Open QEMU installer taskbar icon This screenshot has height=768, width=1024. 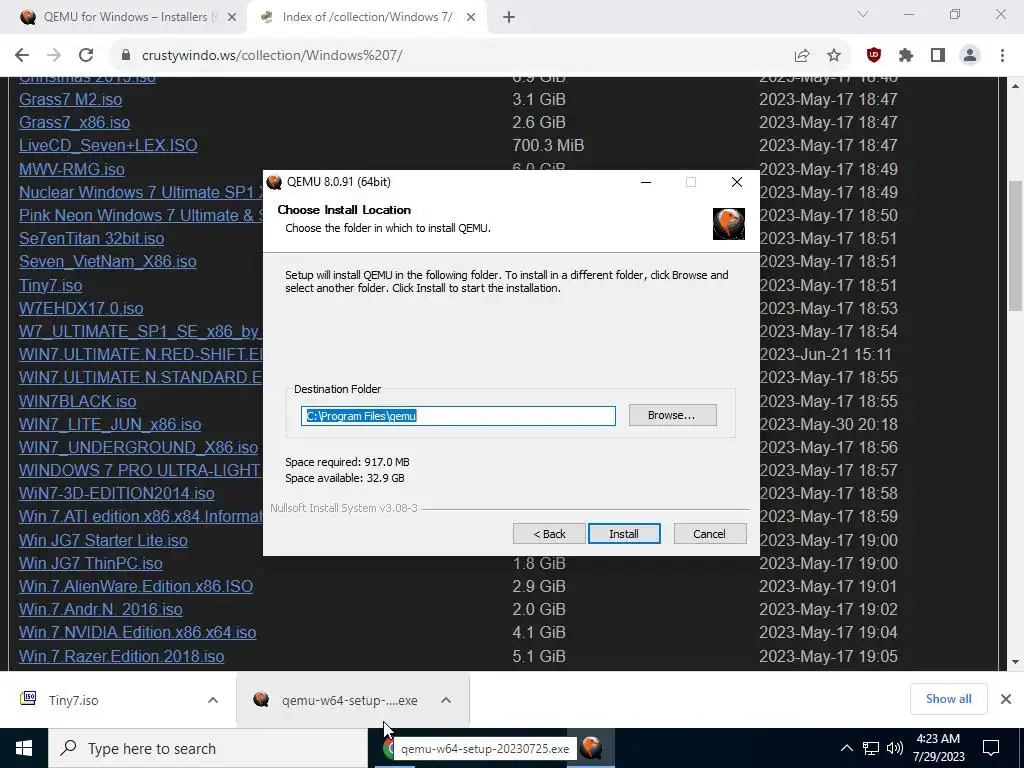pos(592,748)
